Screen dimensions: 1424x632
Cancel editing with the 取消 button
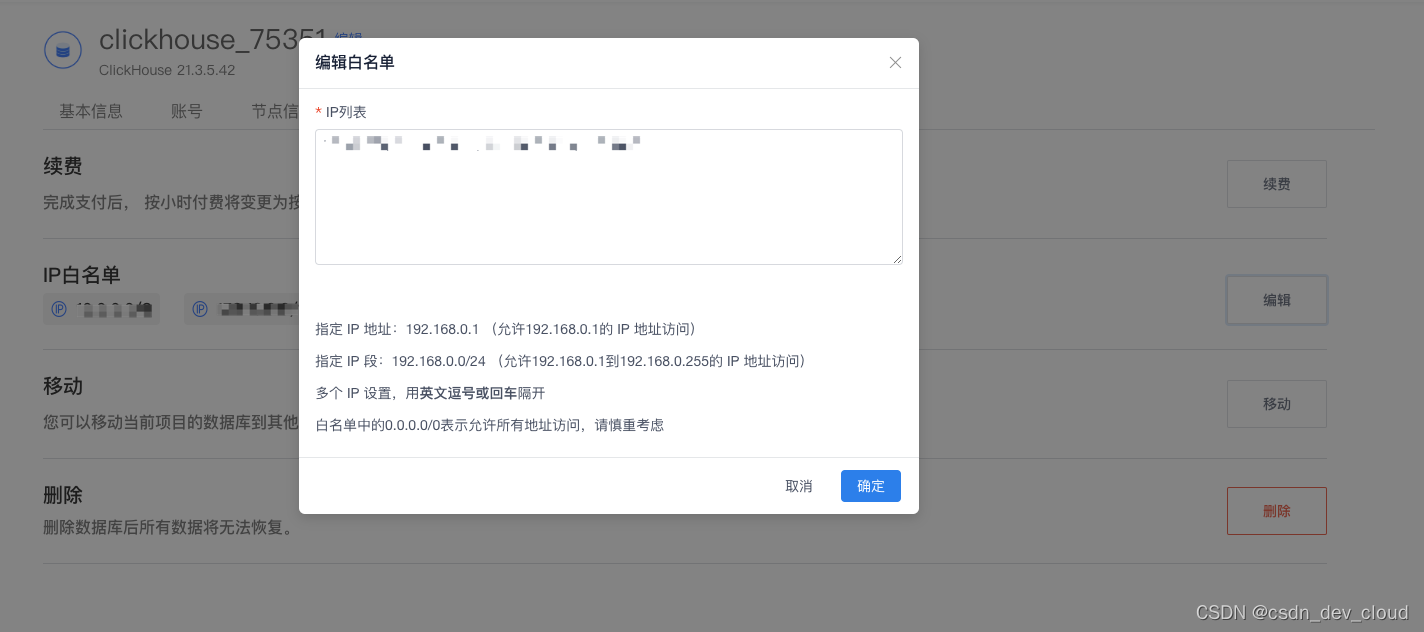pos(799,486)
